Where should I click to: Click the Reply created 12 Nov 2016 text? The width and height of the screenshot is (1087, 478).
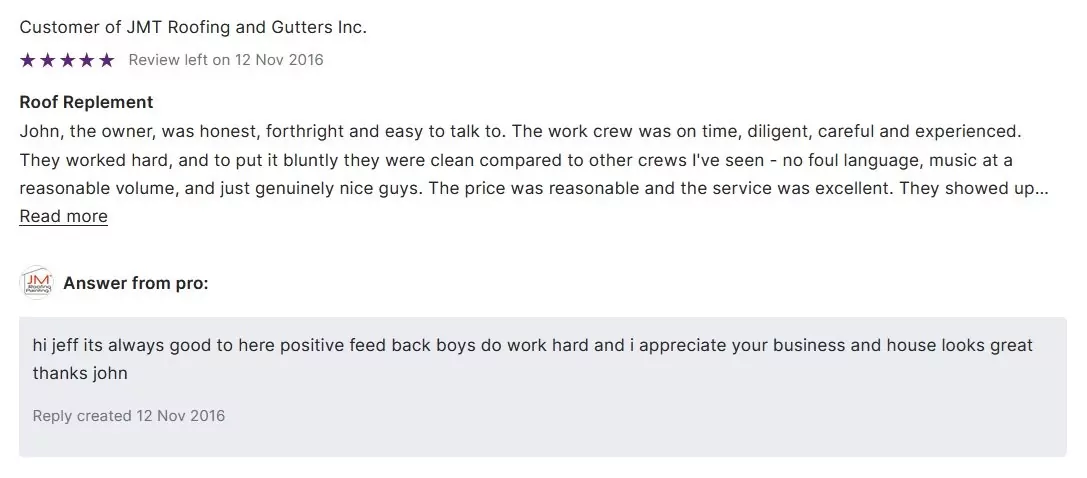[129, 416]
